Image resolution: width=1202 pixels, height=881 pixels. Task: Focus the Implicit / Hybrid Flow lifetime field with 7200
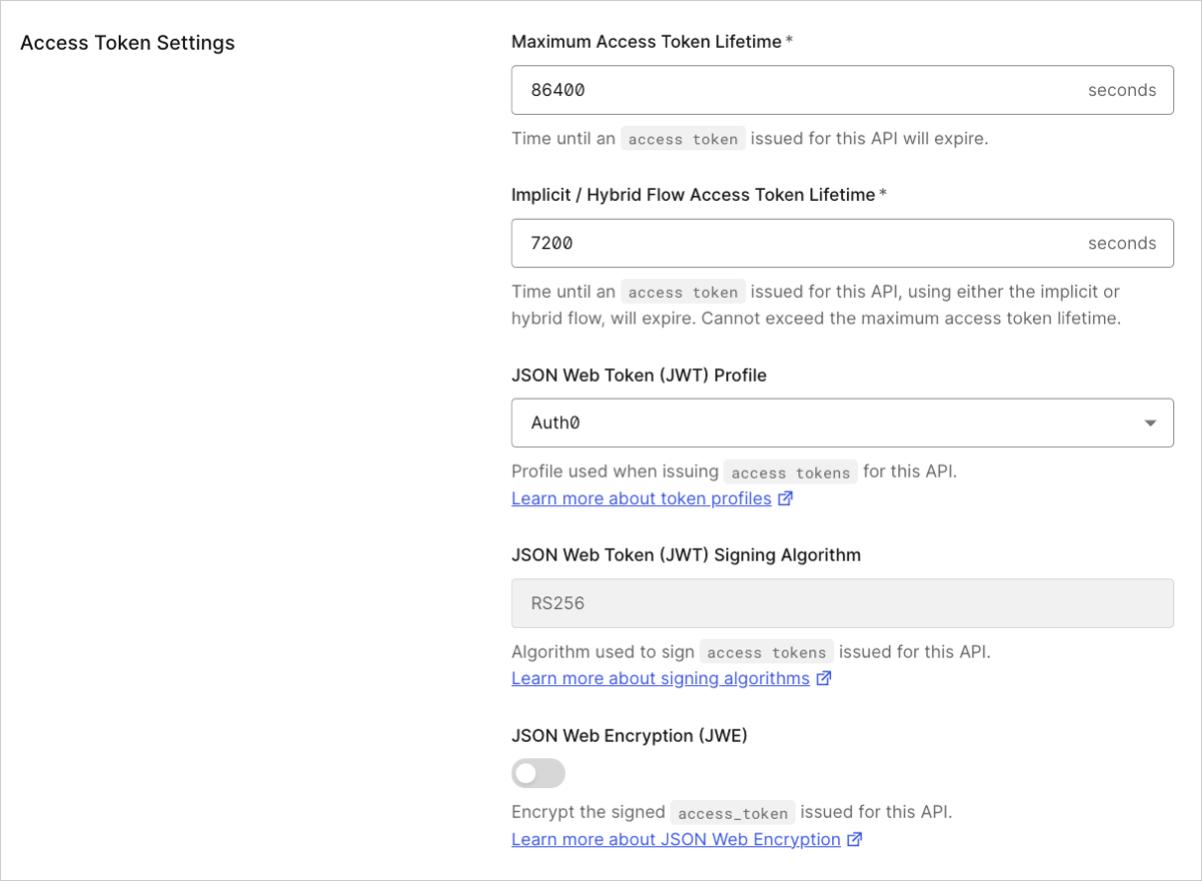[x=842, y=243]
